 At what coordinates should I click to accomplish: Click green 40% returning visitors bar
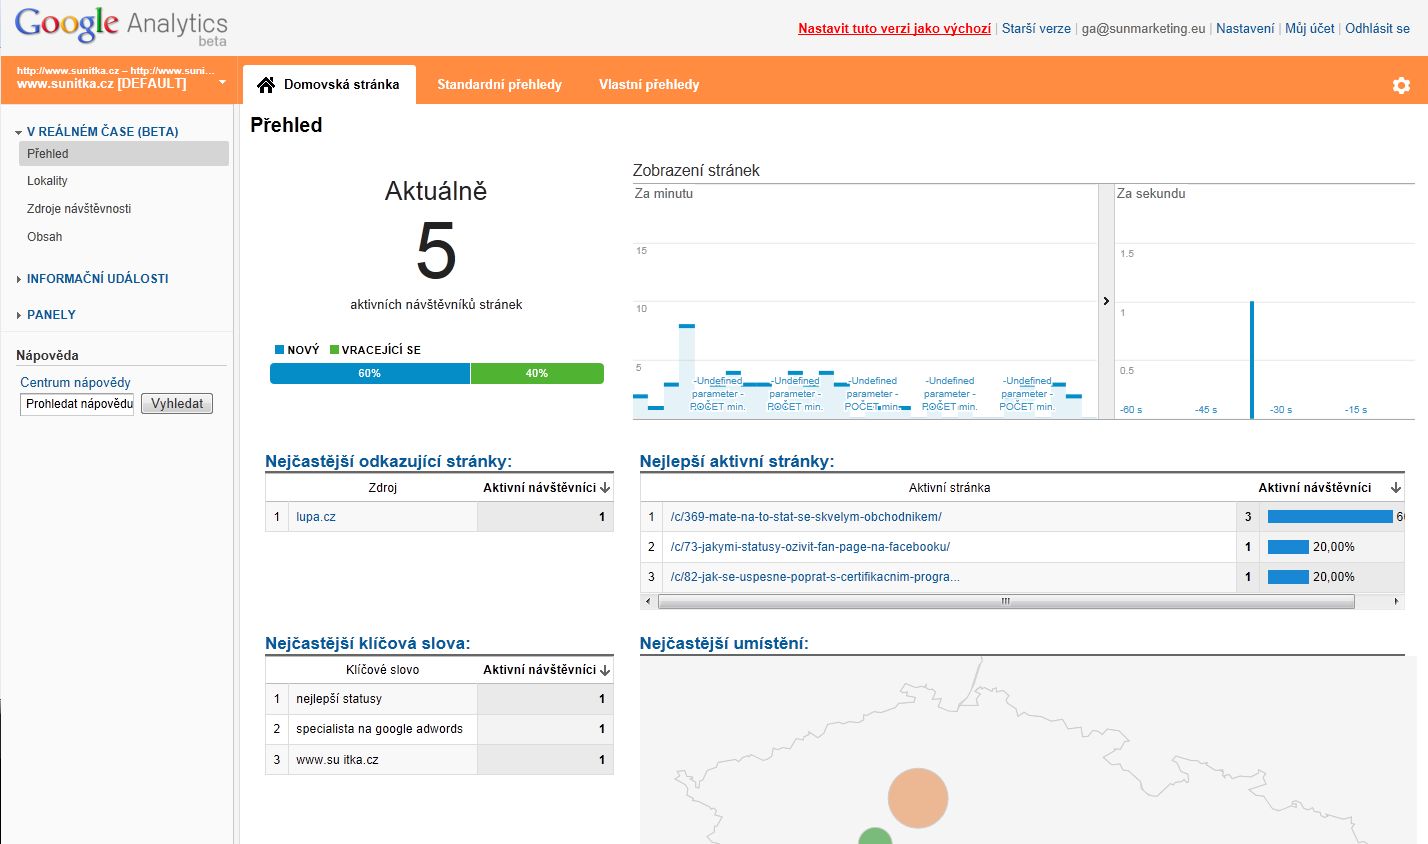[537, 373]
